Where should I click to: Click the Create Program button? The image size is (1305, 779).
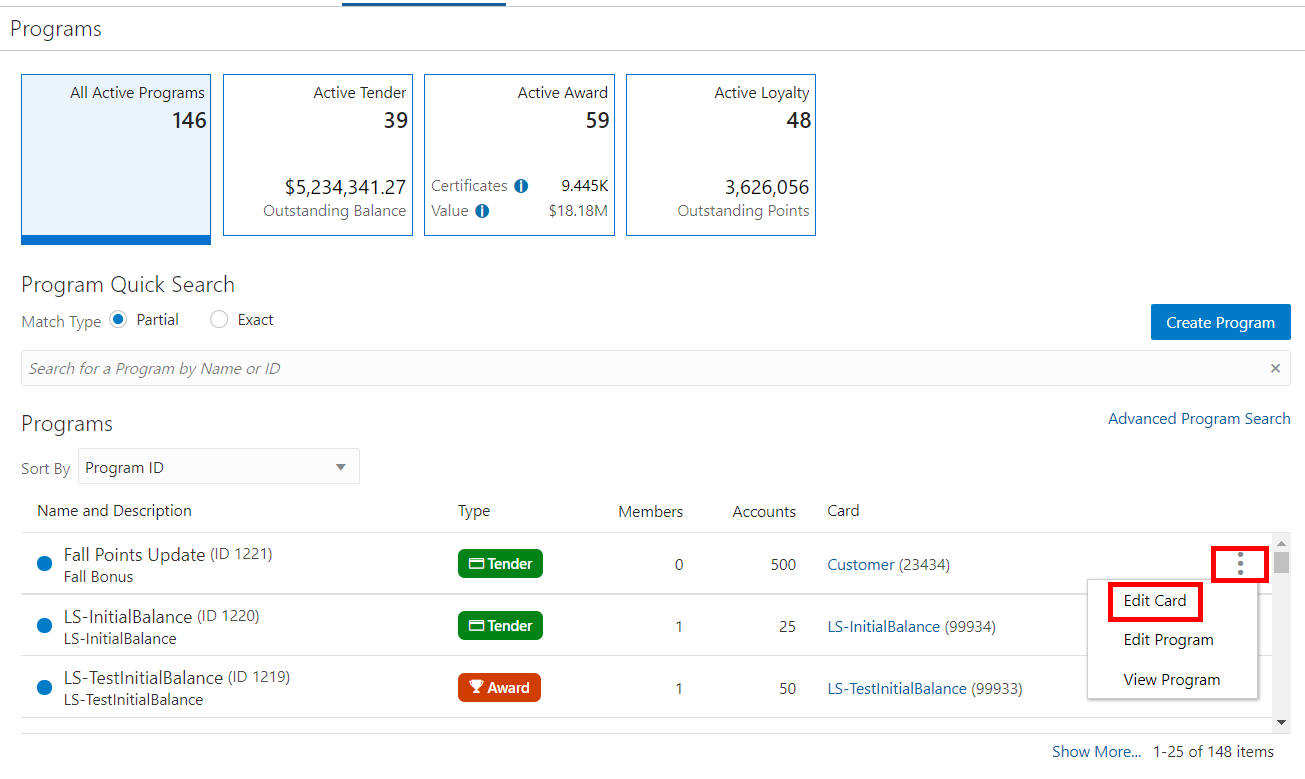click(1220, 323)
